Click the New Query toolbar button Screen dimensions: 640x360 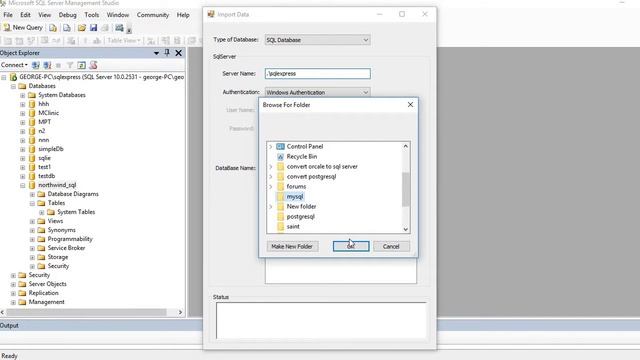click(23, 28)
